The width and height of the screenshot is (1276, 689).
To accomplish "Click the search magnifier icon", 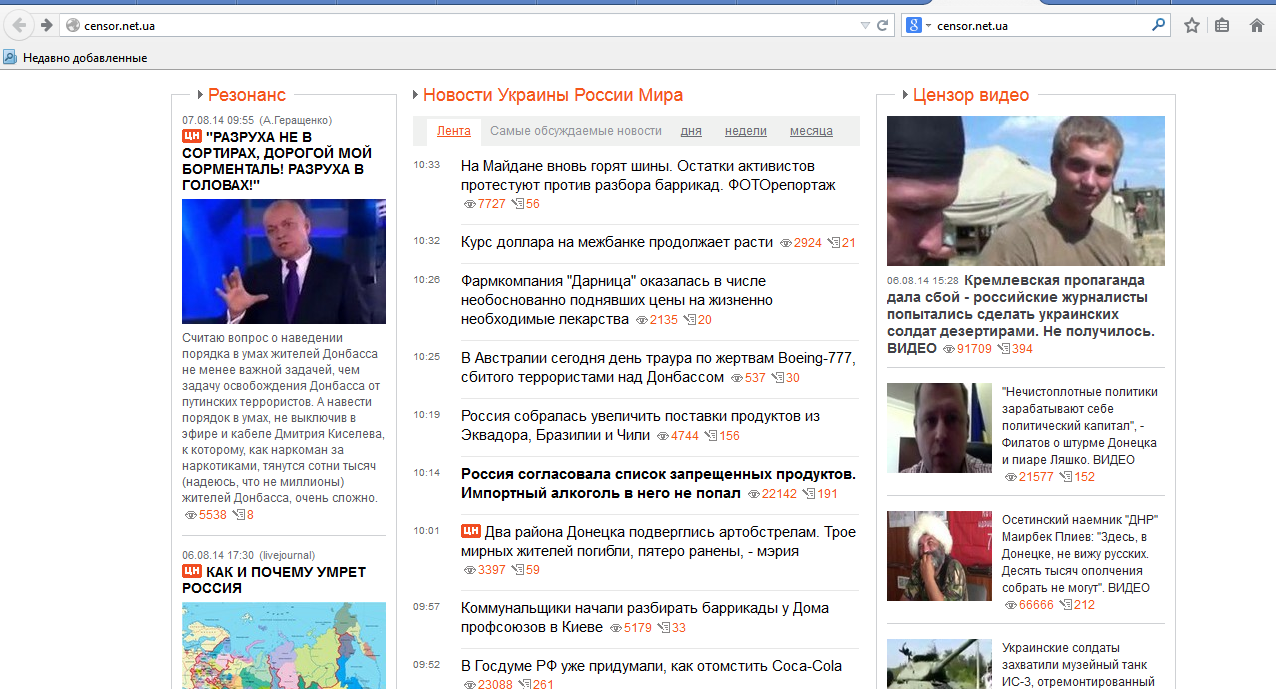I will pyautogui.click(x=1158, y=25).
